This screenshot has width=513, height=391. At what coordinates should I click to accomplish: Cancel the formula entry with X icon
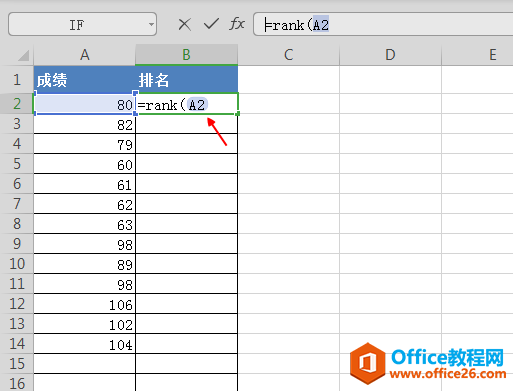pos(184,24)
